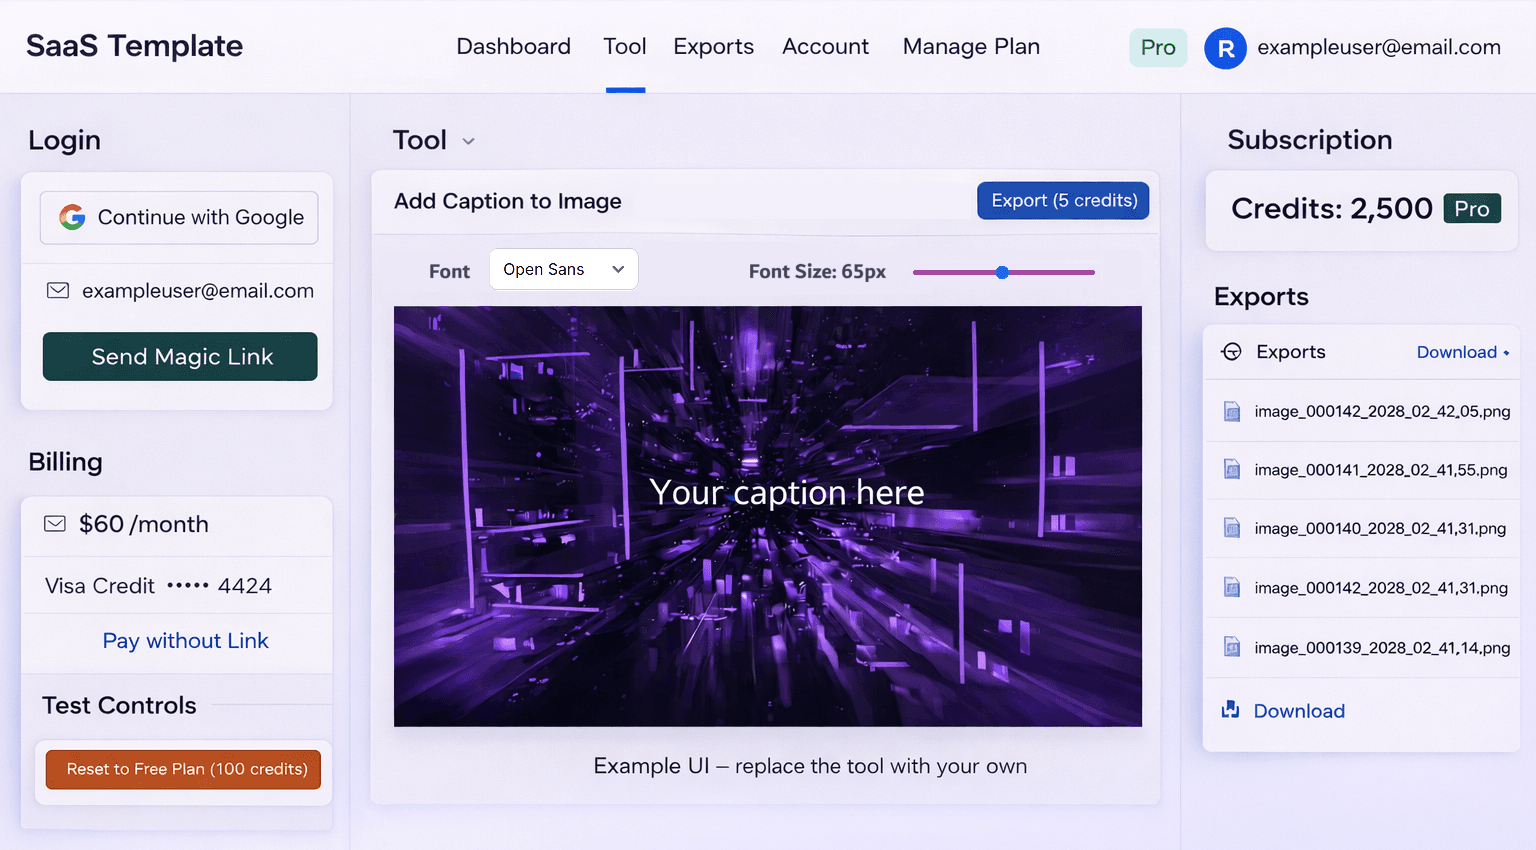Click Export (5 credits) button
This screenshot has width=1536, height=850.
click(1062, 200)
